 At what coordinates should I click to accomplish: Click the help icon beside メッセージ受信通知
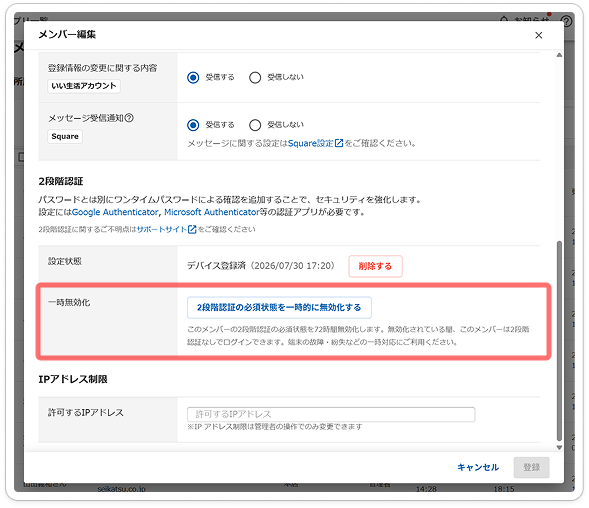(x=129, y=118)
